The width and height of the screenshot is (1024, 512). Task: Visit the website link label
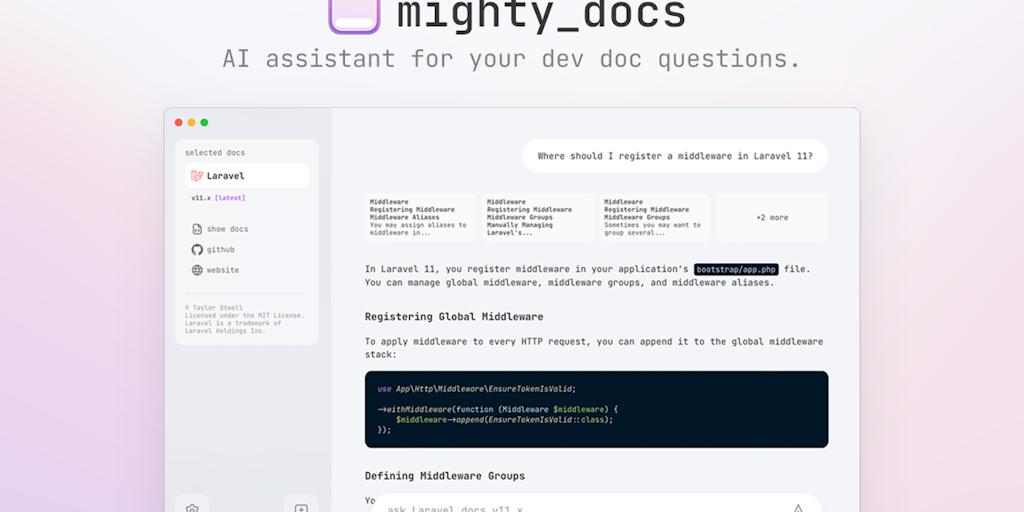coord(223,270)
